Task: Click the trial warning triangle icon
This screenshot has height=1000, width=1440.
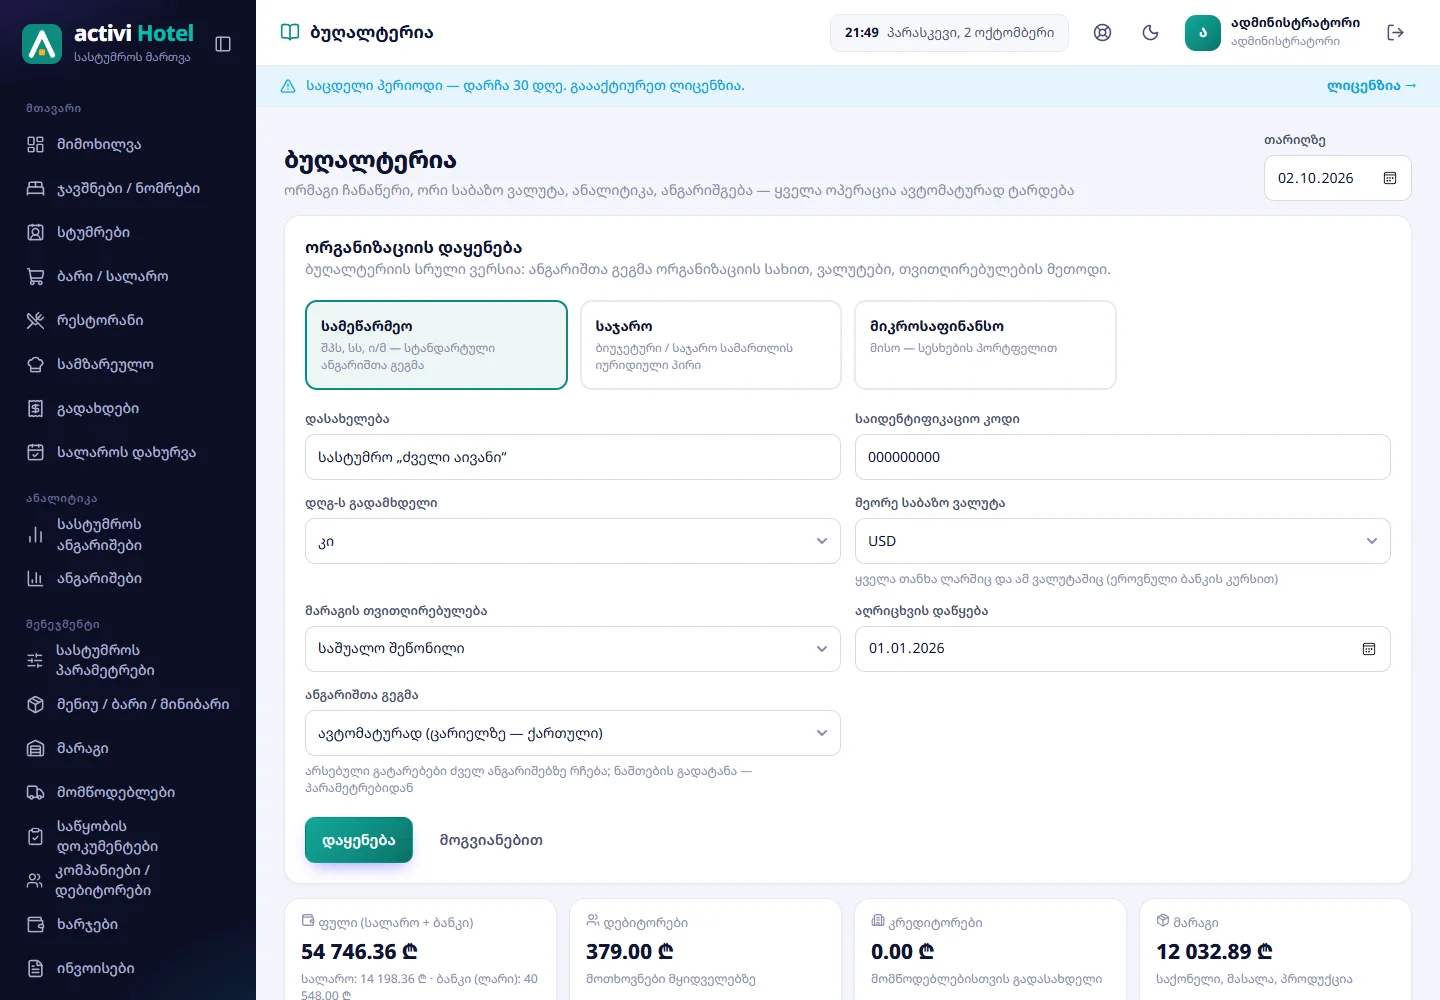Action: tap(288, 86)
